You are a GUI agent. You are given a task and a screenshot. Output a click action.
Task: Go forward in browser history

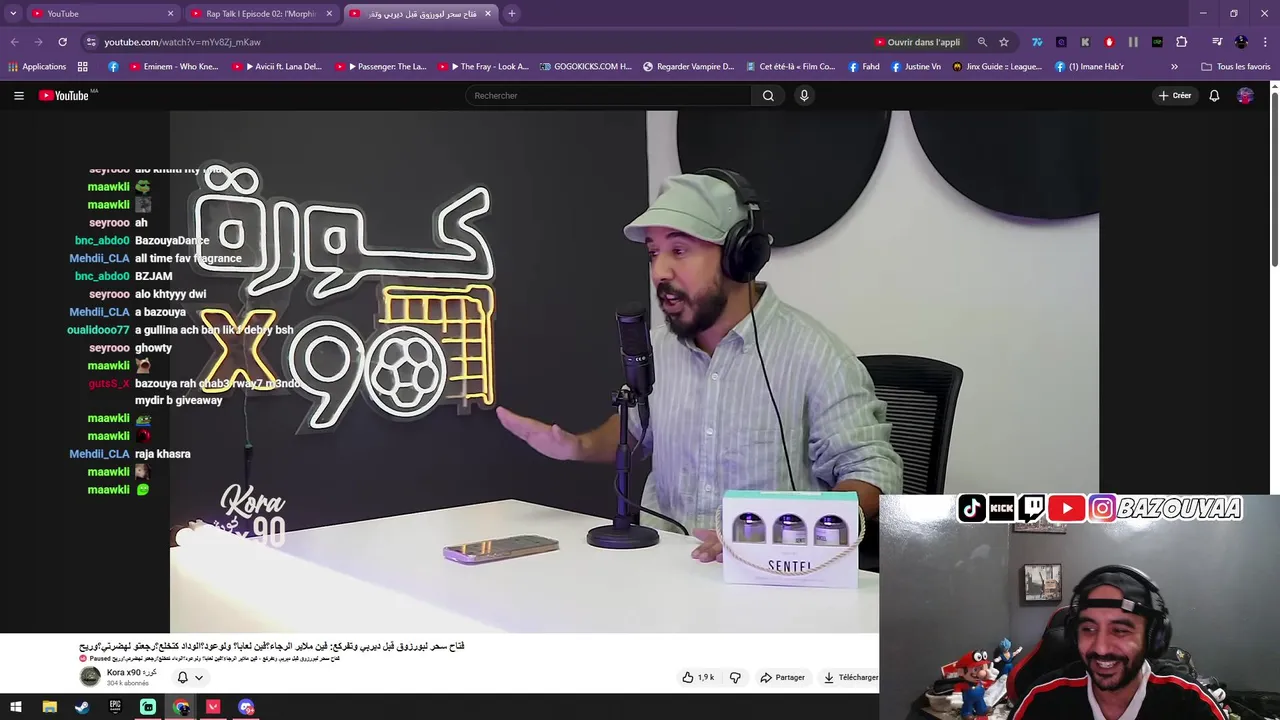pos(38,42)
